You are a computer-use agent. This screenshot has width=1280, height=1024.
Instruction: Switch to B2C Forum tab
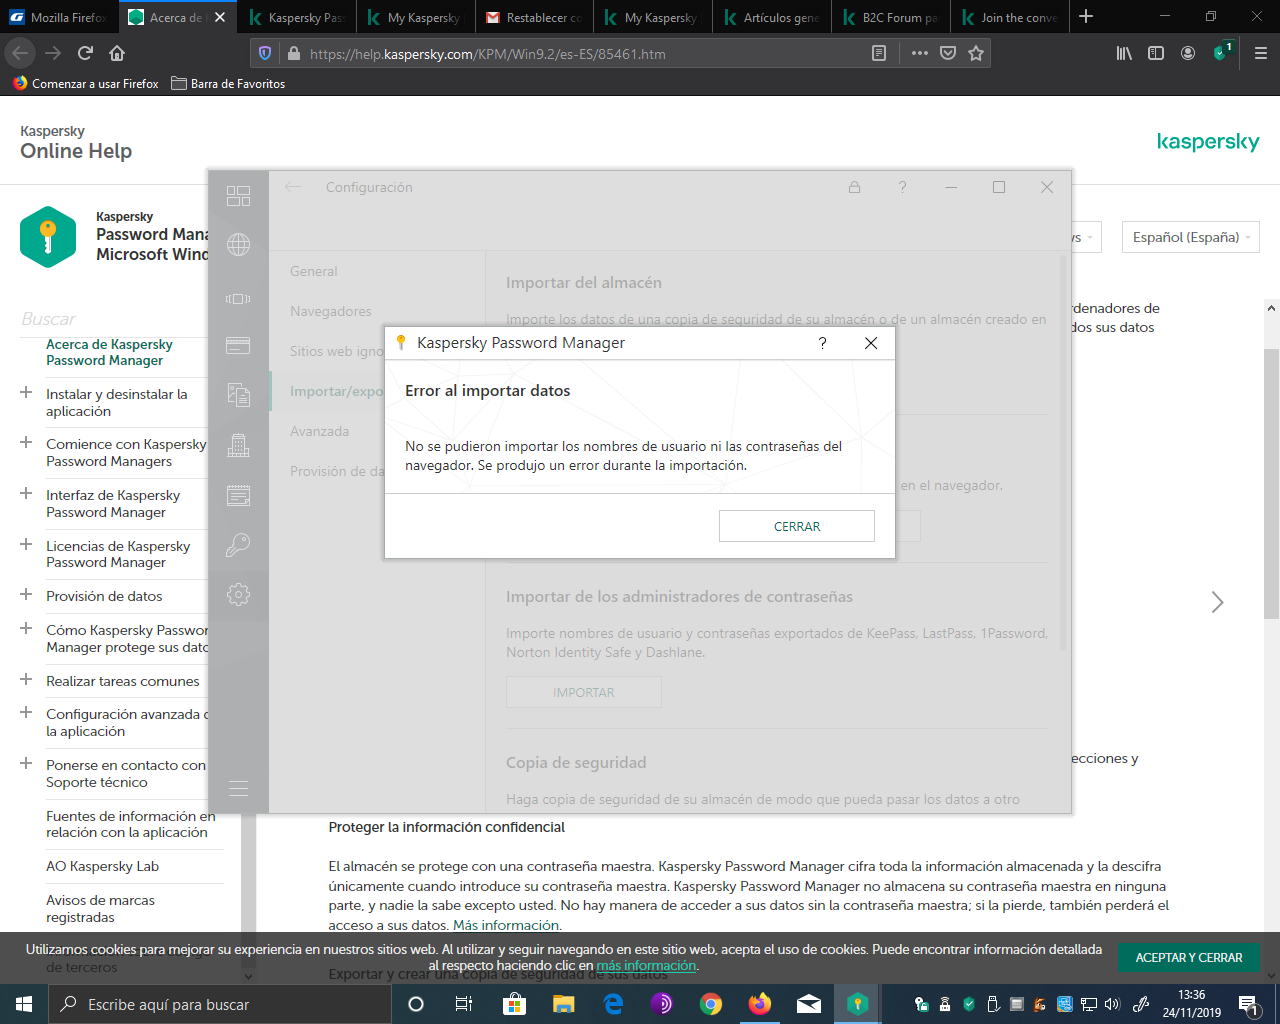(x=889, y=17)
